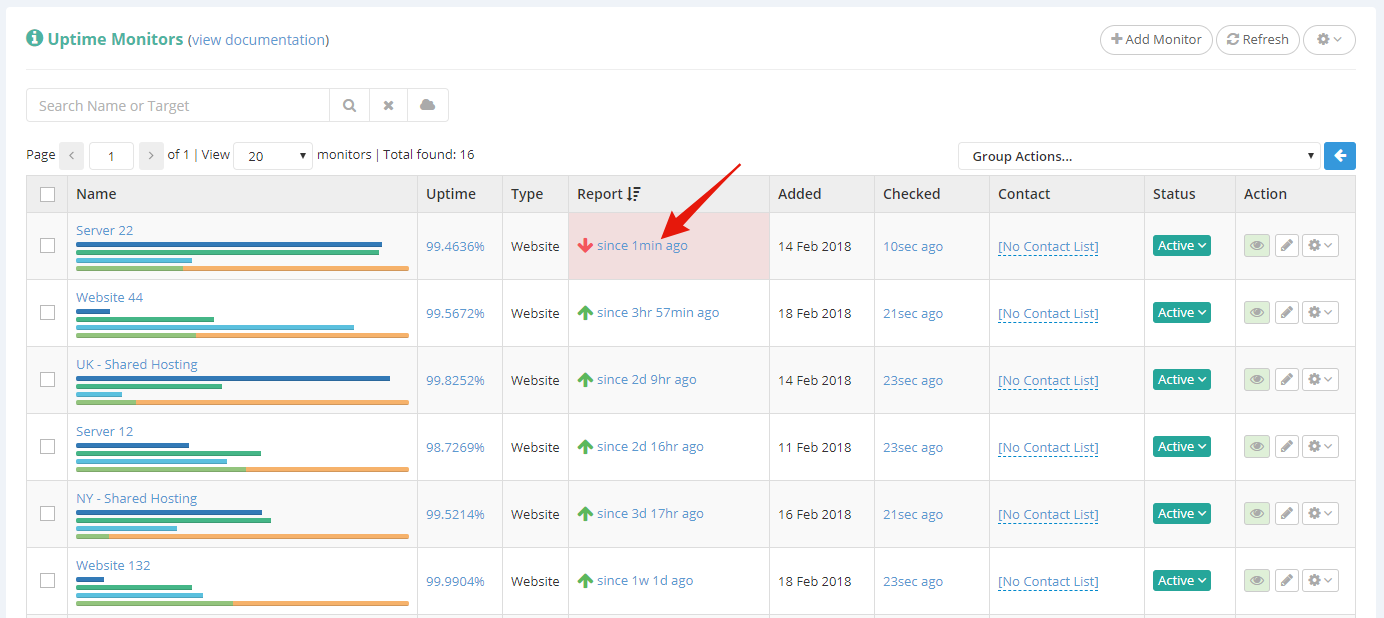The image size is (1384, 618).
Task: Click Website 132 uptime 99.9904%
Action: pyautogui.click(x=455, y=581)
